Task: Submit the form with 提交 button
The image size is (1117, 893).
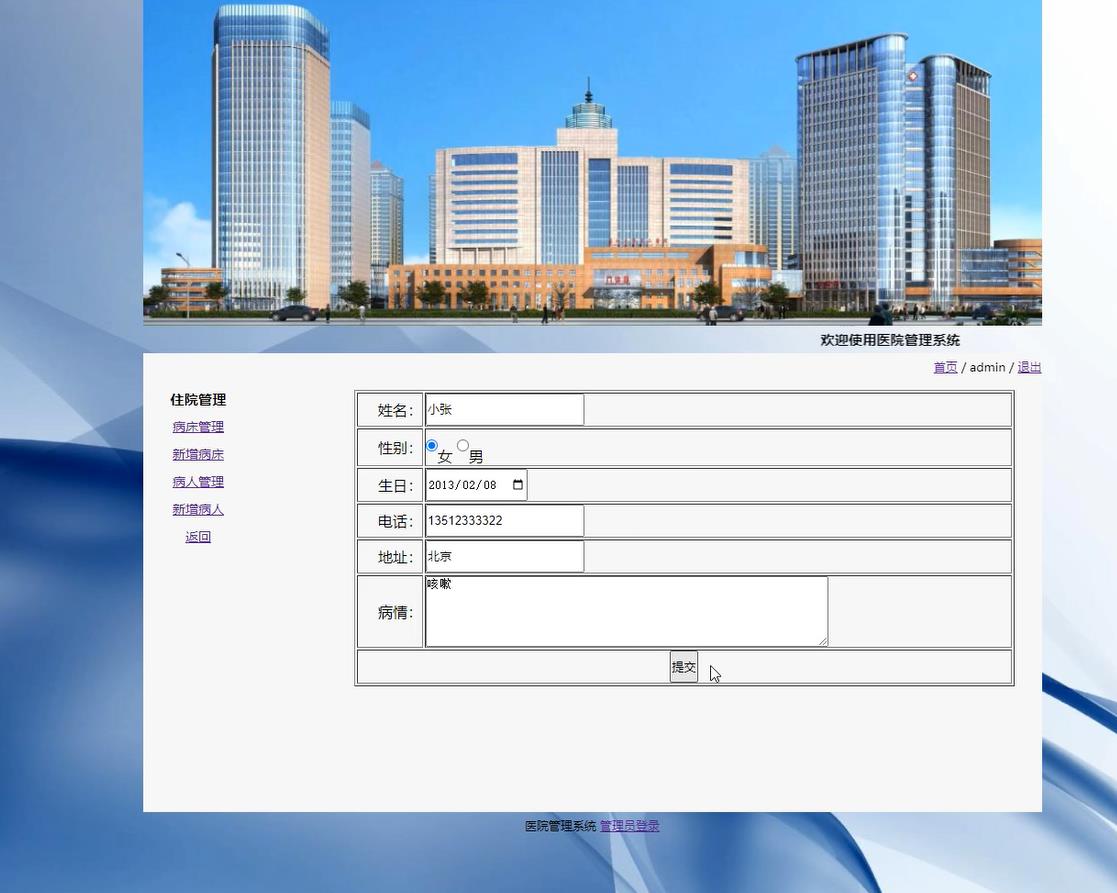Action: tap(684, 667)
